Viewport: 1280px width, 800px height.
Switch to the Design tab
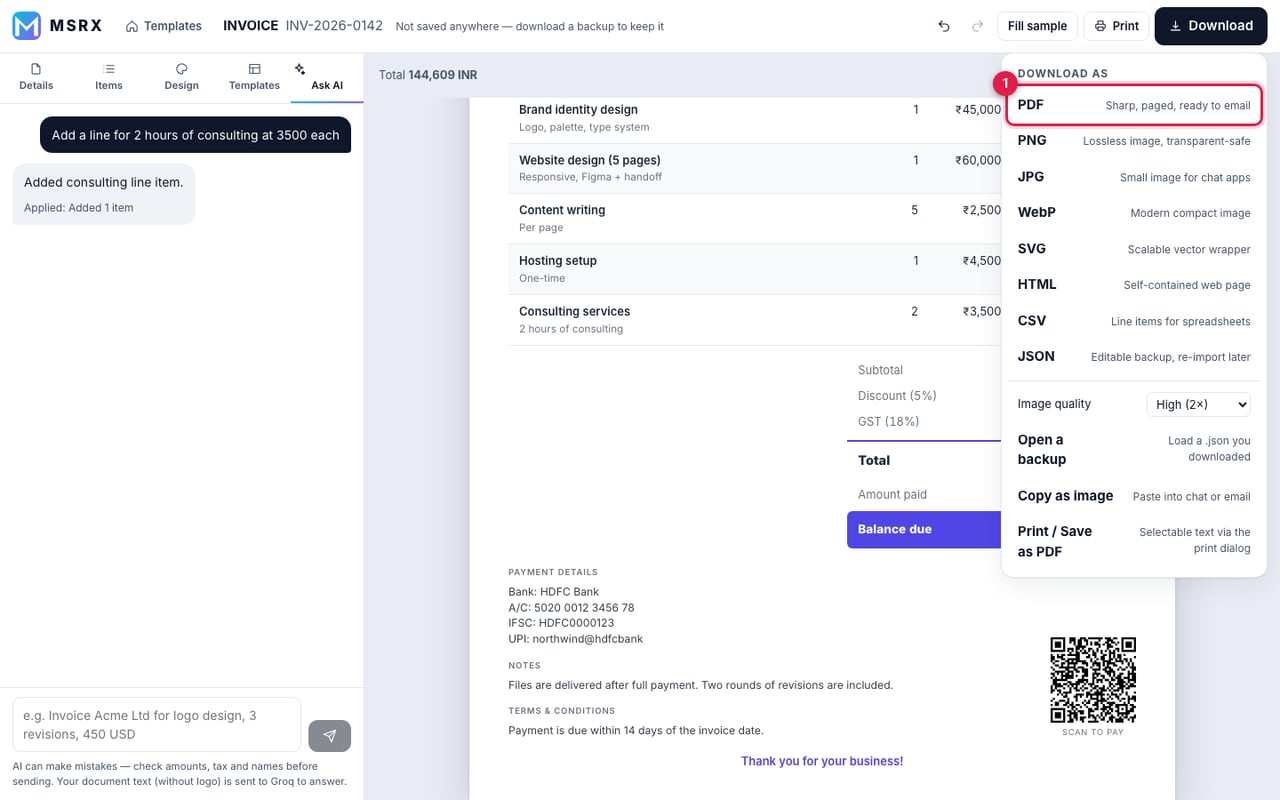pos(181,77)
